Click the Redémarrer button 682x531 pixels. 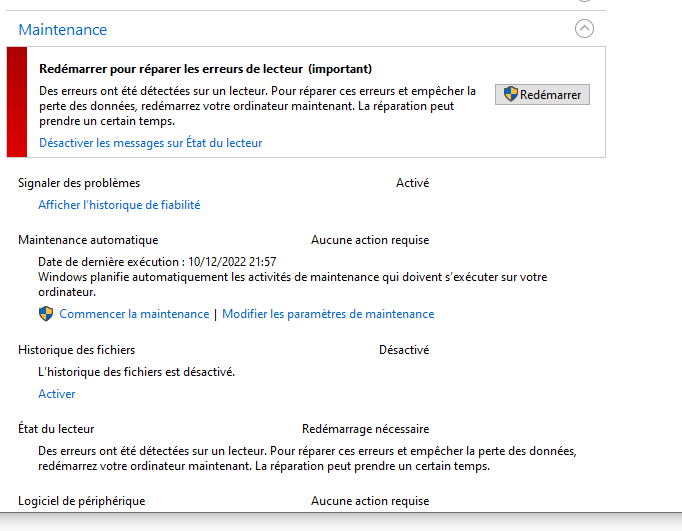[x=542, y=94]
